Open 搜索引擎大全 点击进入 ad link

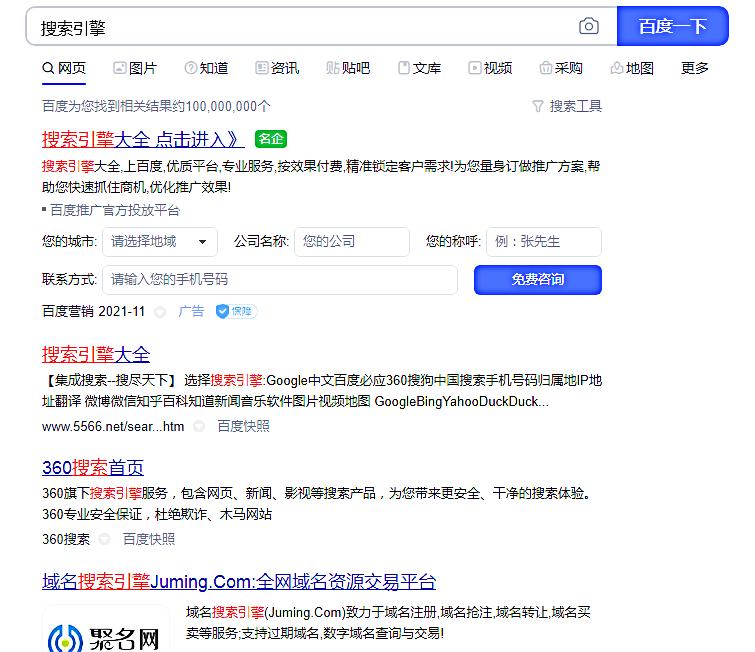point(143,140)
